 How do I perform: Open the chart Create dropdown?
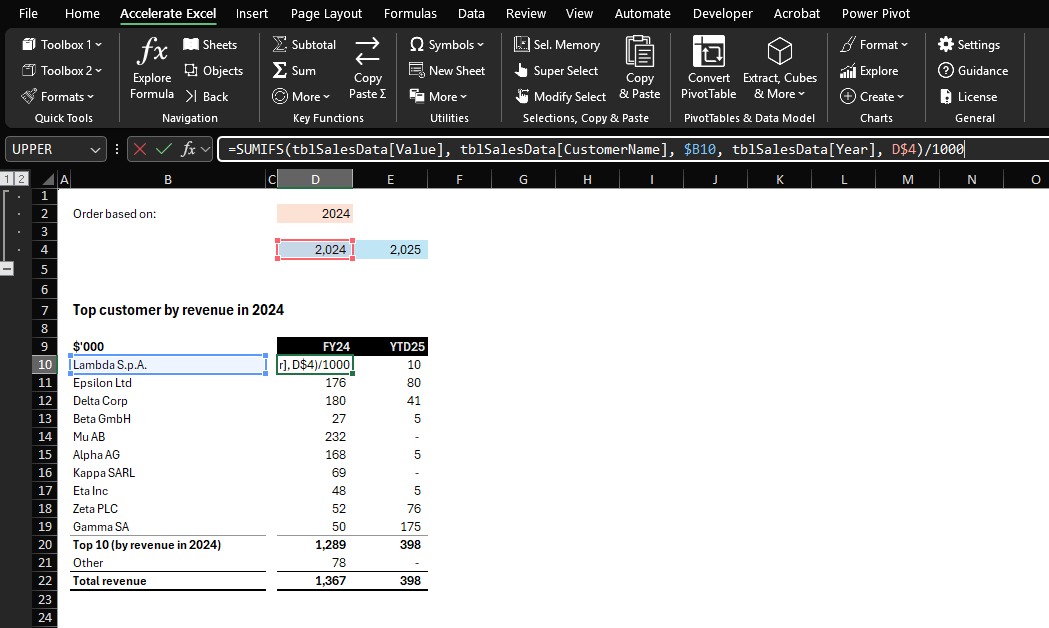tap(872, 96)
